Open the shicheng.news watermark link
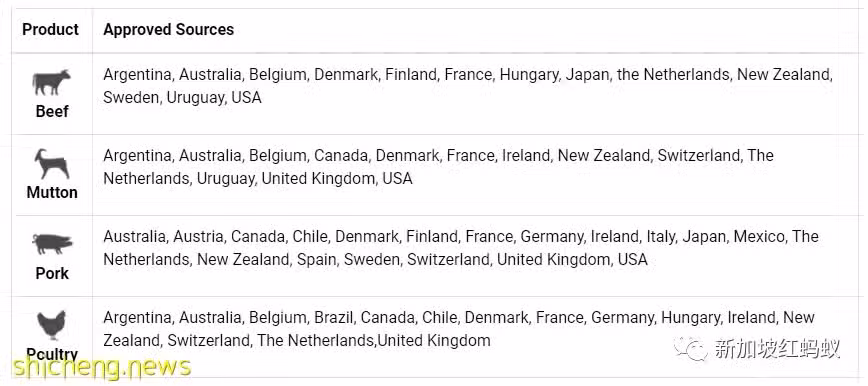 (102, 367)
